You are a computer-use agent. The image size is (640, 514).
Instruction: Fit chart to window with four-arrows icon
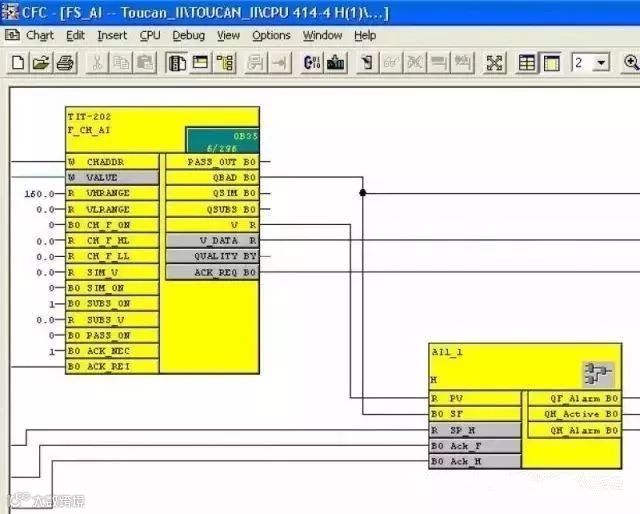tap(494, 63)
